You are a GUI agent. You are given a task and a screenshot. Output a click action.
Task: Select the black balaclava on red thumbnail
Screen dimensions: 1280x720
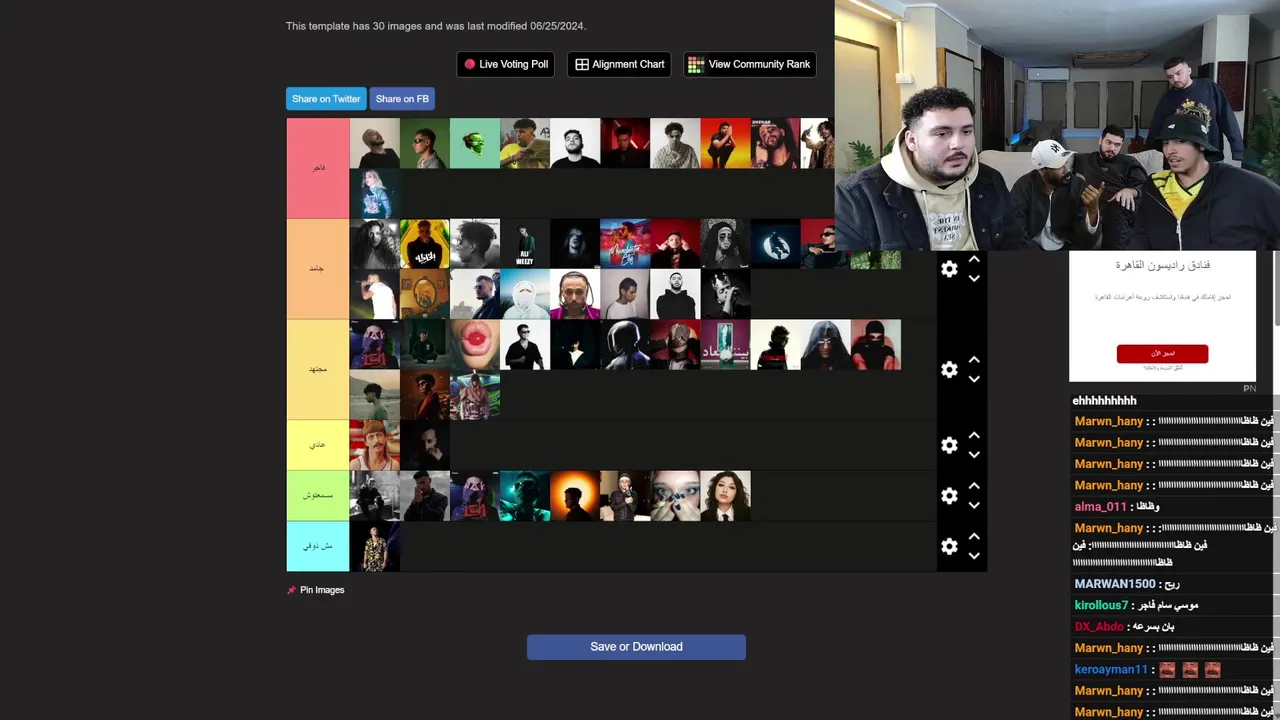point(876,345)
